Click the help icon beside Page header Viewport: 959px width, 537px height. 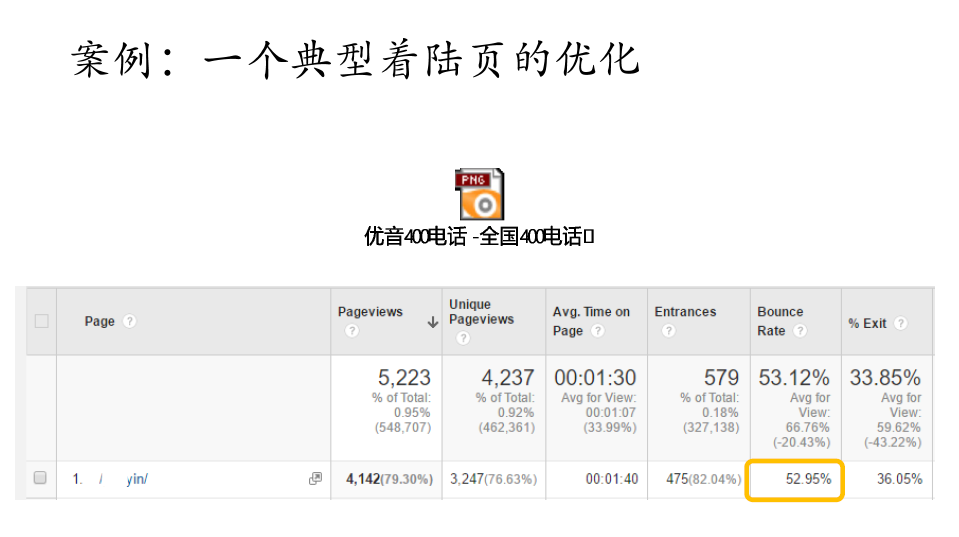click(129, 321)
